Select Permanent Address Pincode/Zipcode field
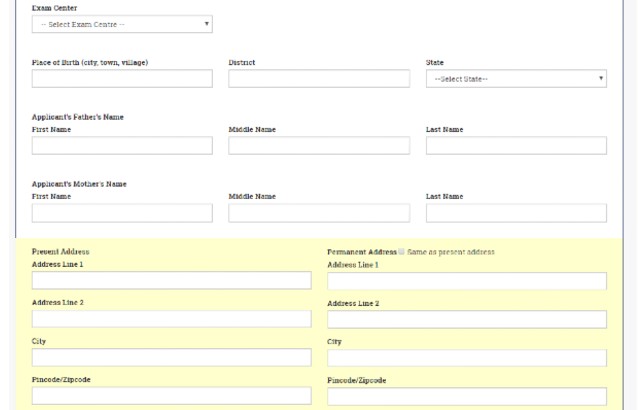 click(x=466, y=396)
